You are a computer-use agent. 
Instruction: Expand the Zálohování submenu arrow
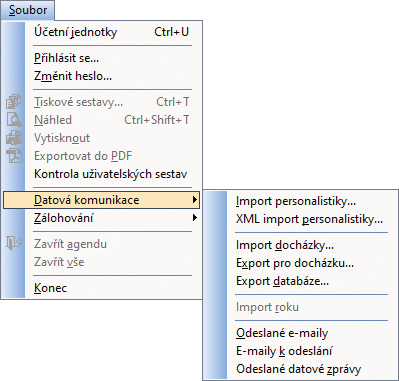pyautogui.click(x=195, y=218)
